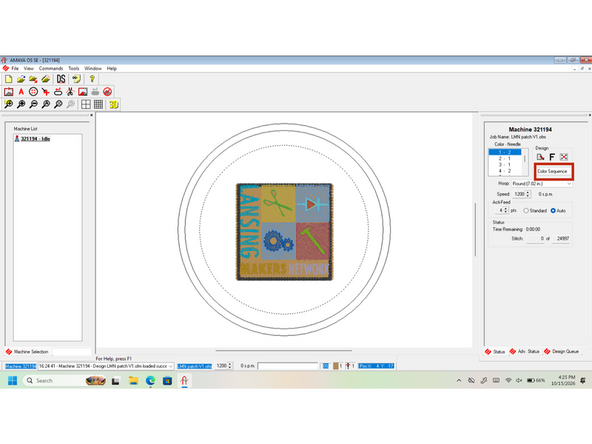Image resolution: width=592 pixels, height=444 pixels.
Task: Toggle the fine grid display icon
Action: (x=98, y=104)
